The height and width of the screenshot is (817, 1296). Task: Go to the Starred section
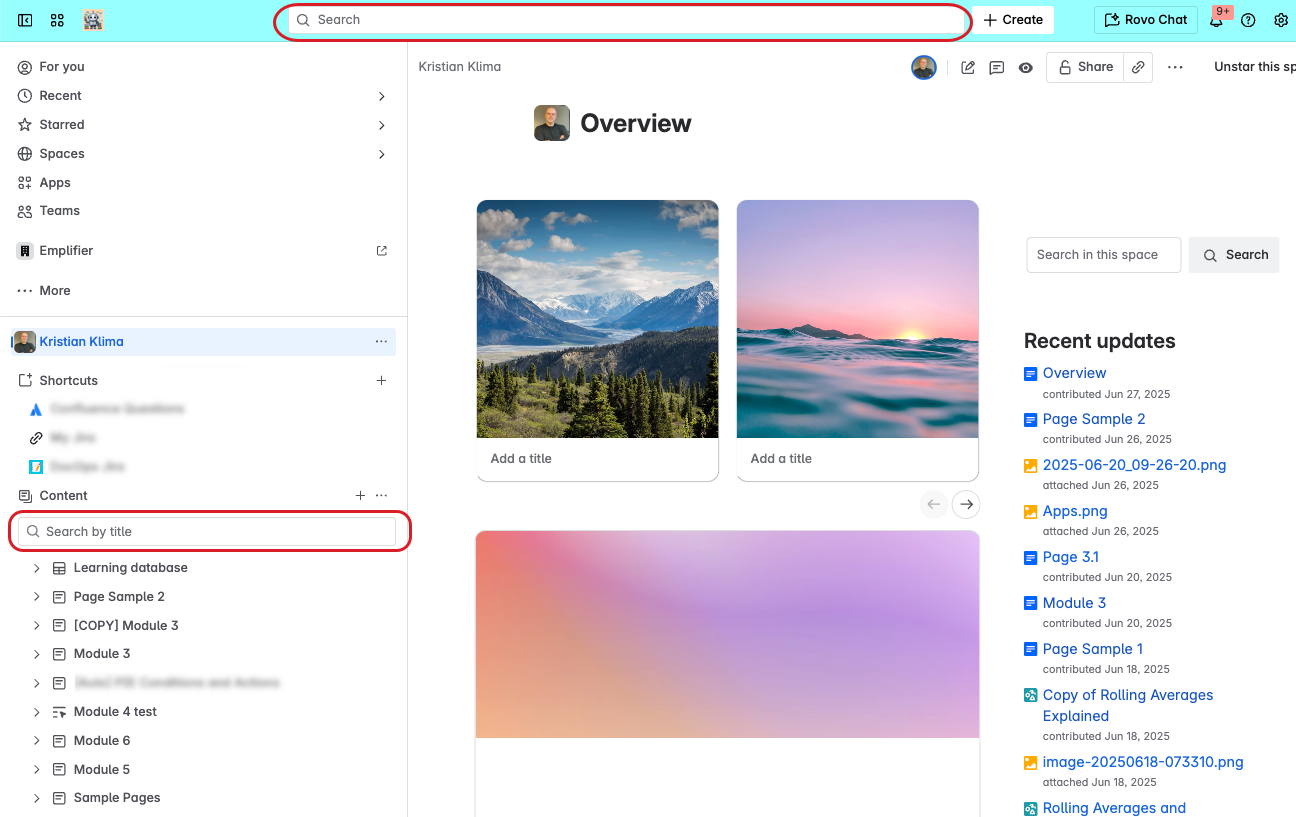click(61, 124)
